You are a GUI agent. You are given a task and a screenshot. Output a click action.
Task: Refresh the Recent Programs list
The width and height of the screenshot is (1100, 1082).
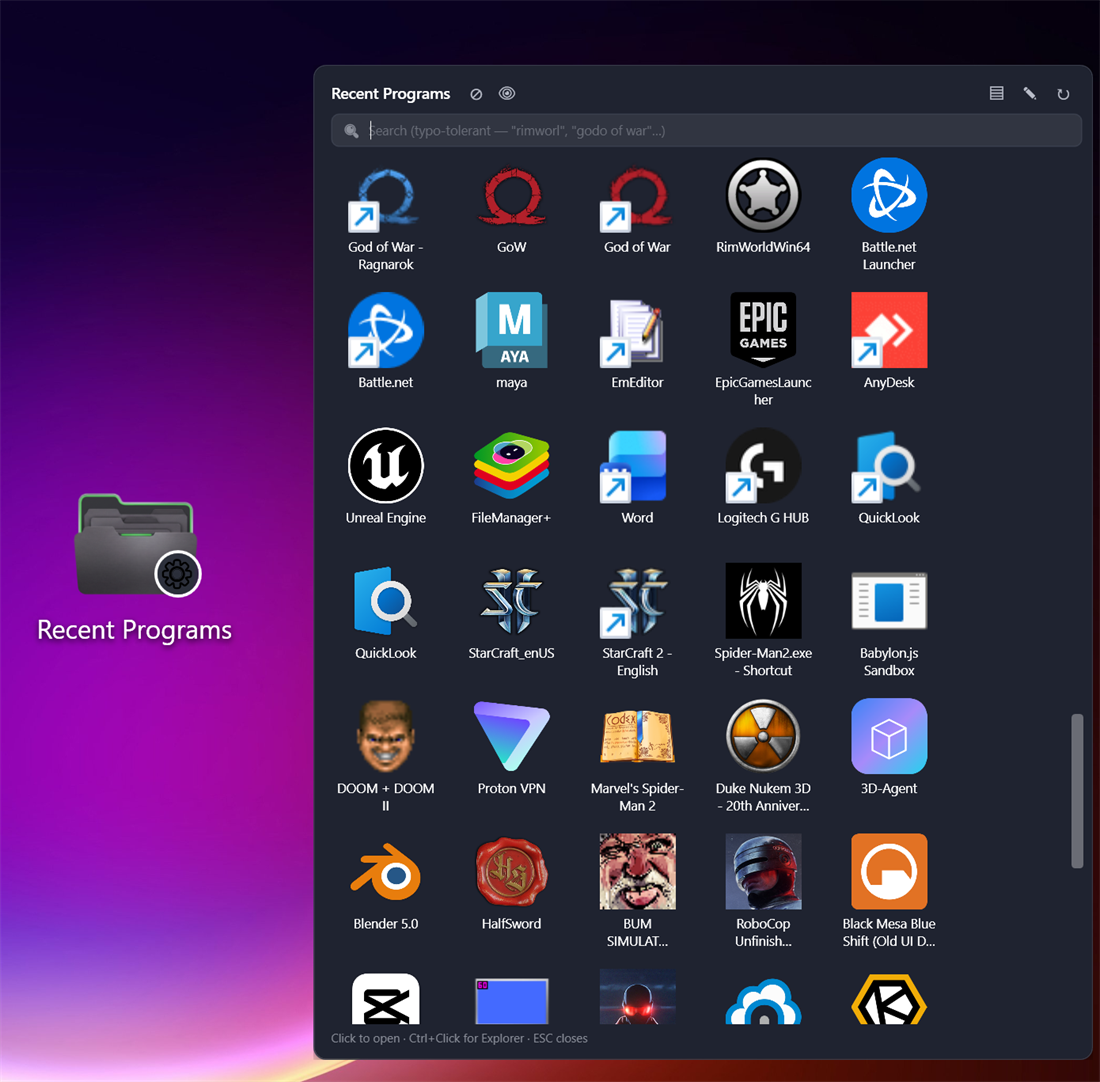tap(1063, 94)
